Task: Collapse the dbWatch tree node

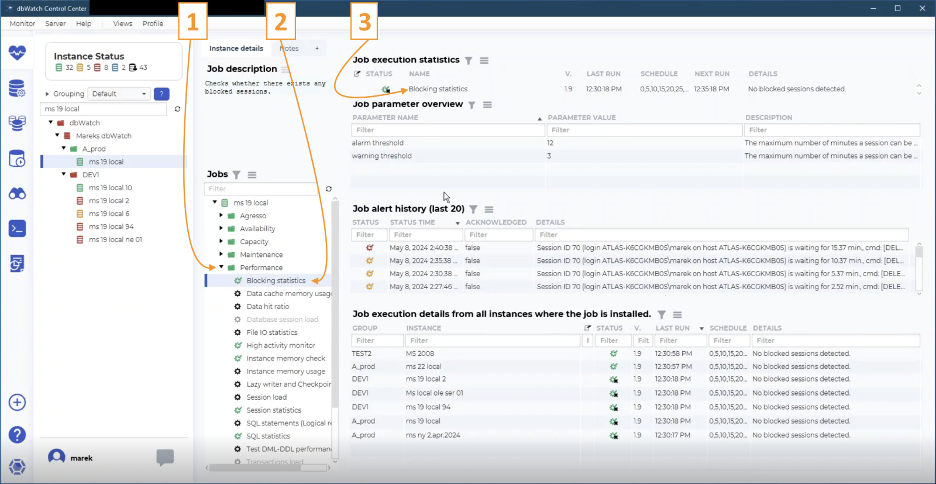Action: [x=50, y=123]
